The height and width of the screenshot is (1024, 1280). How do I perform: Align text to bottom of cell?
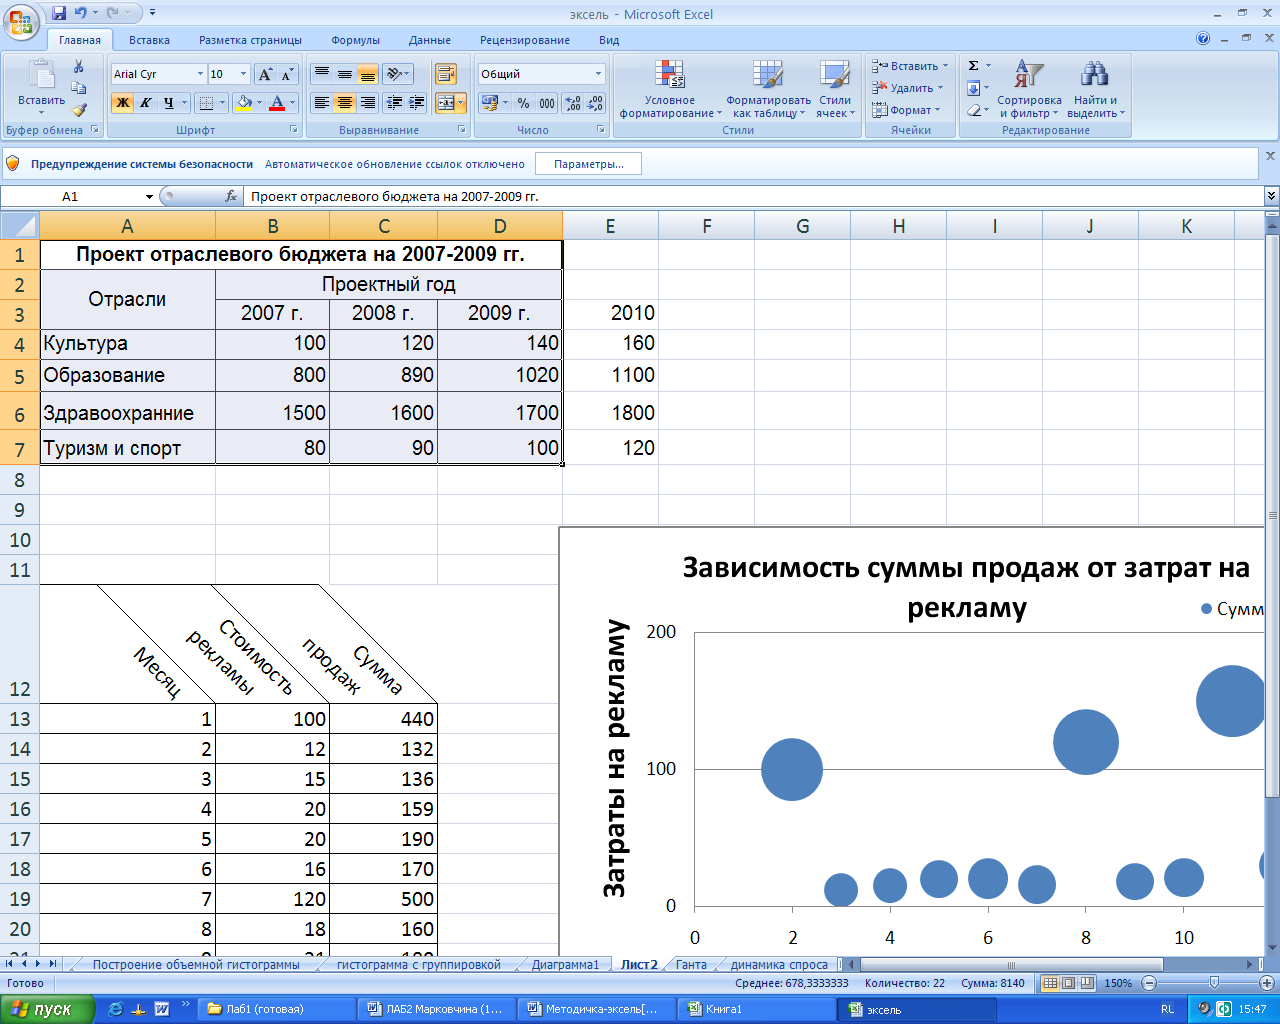(x=367, y=74)
